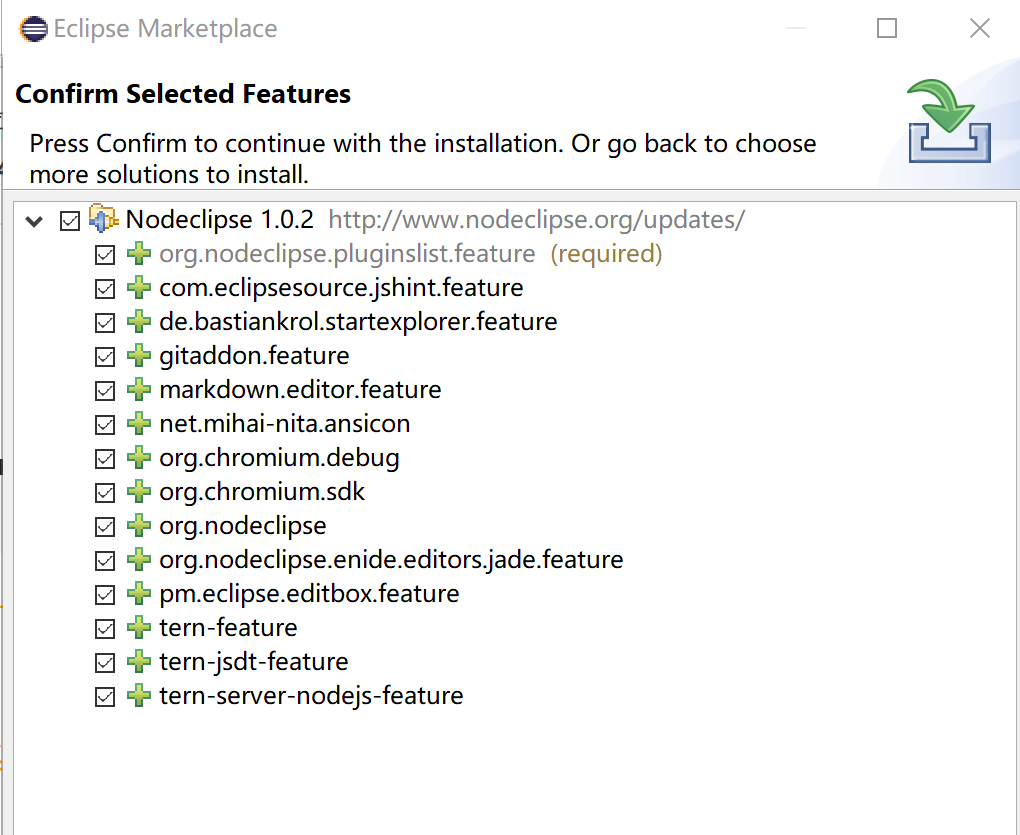1020x835 pixels.
Task: Uncheck the com.eclipsesource.jshint.feature checkbox
Action: coord(105,287)
